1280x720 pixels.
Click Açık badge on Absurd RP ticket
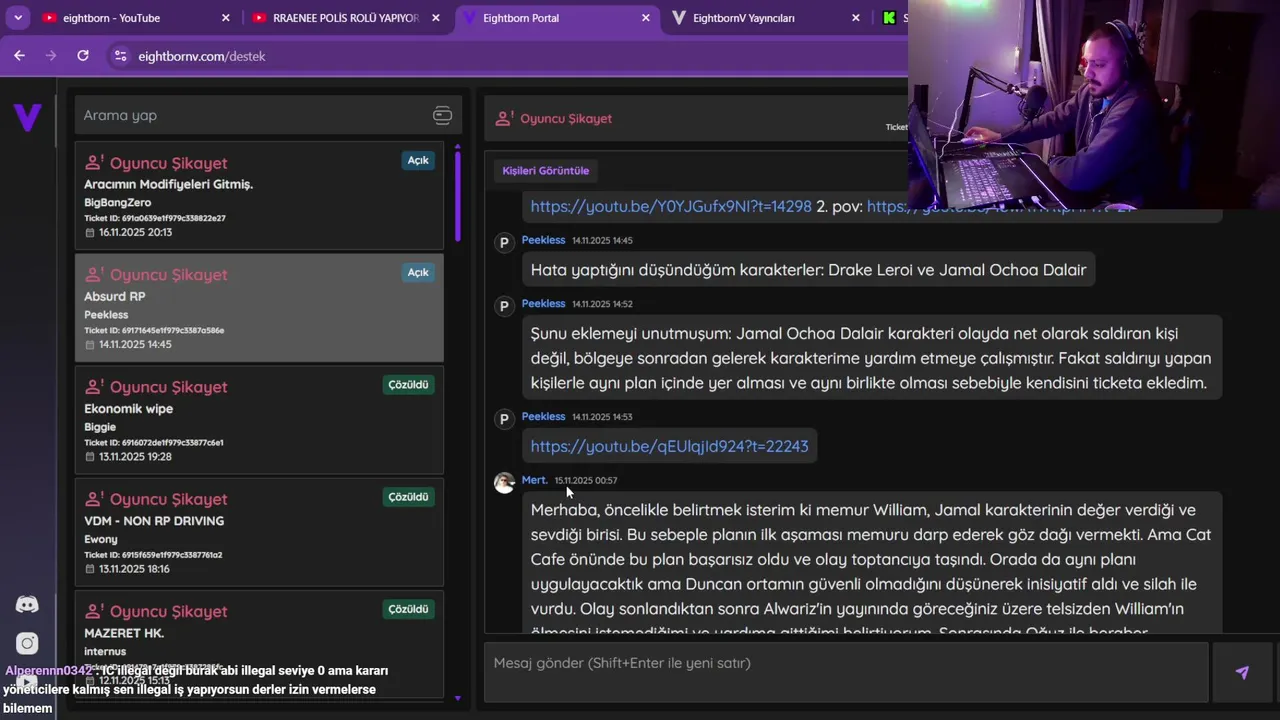418,272
